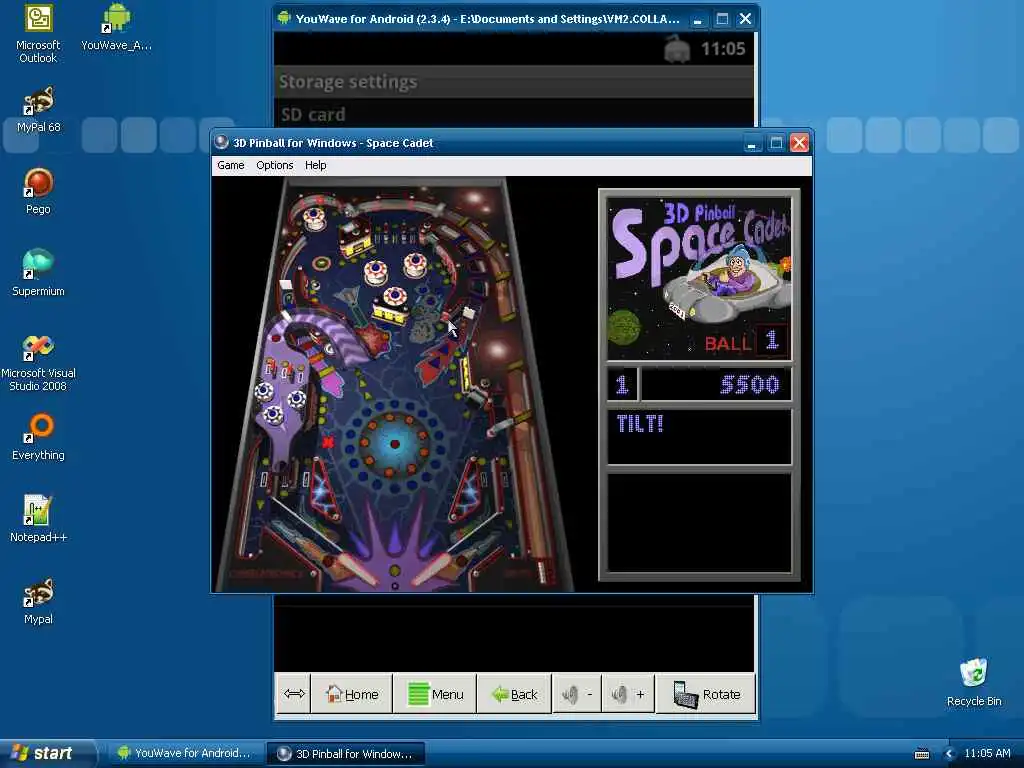The height and width of the screenshot is (768, 1024).
Task: Maximize the 3D Pinball window
Action: coord(776,143)
